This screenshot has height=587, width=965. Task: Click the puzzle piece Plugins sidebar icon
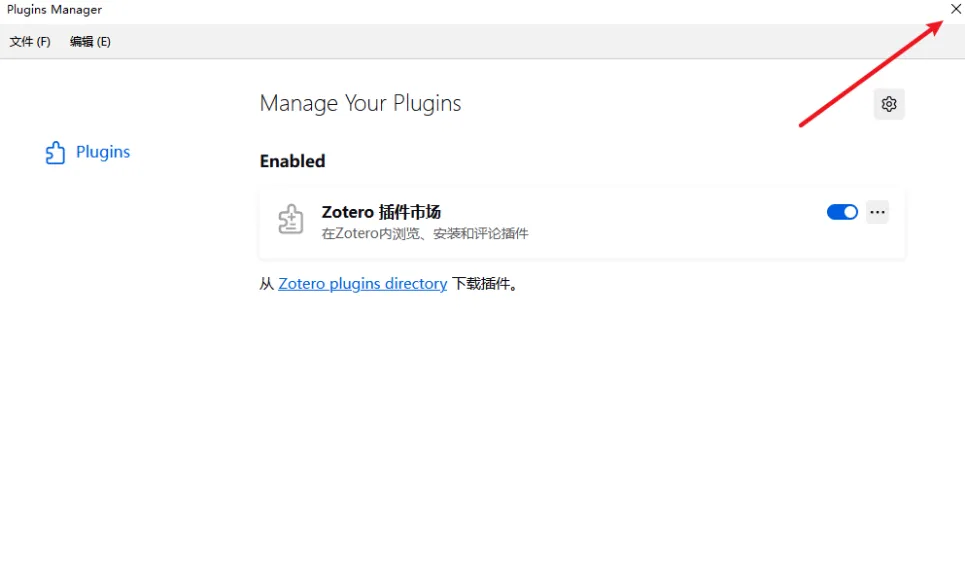(x=55, y=153)
